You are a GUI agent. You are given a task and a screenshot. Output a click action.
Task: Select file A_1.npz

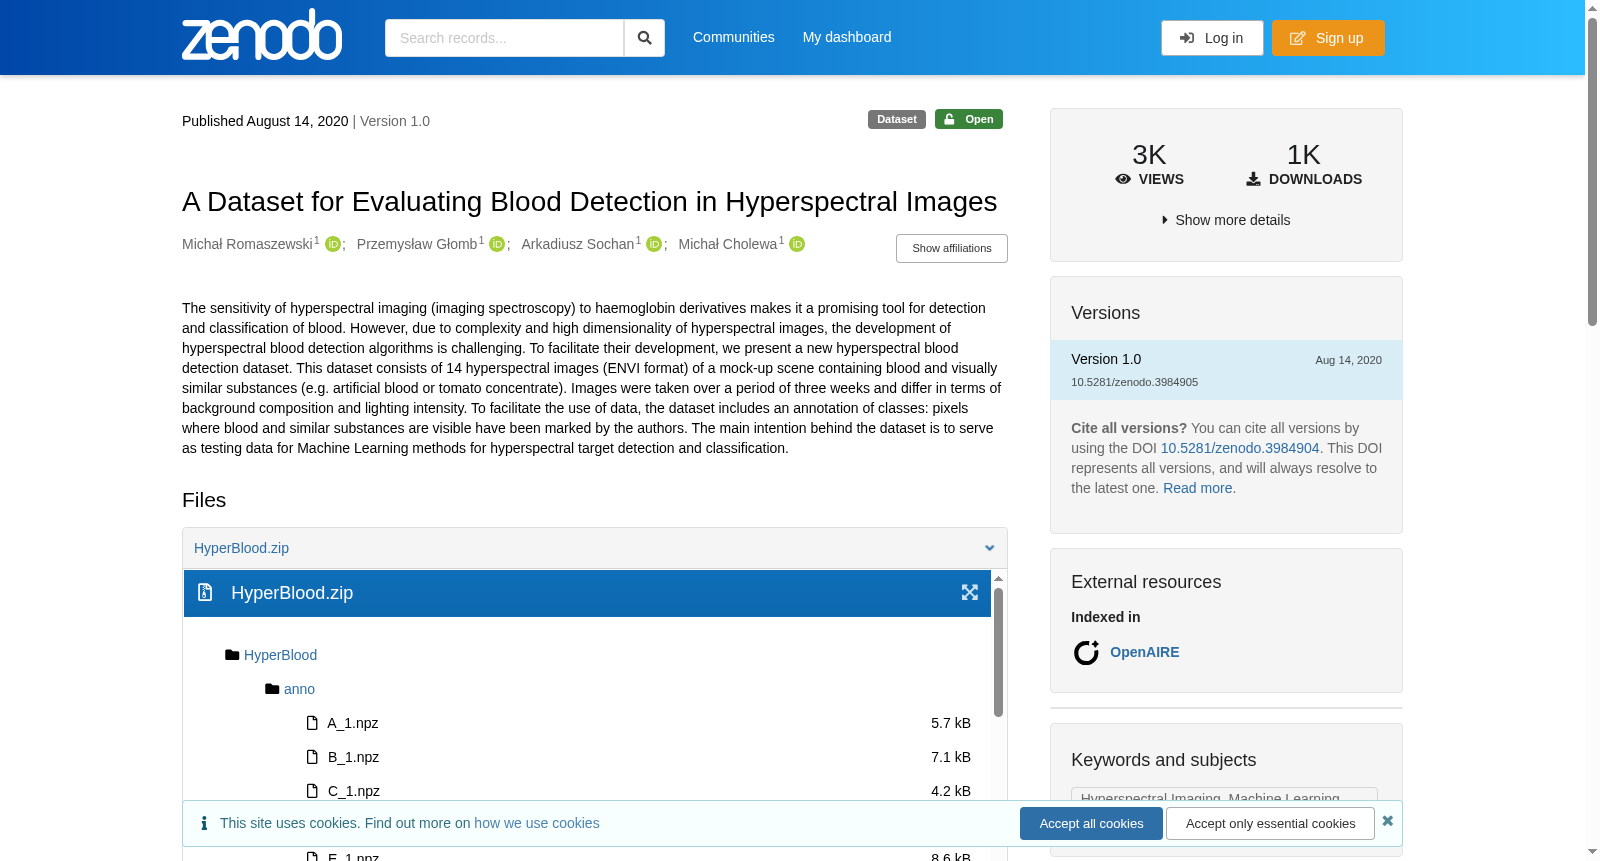353,723
